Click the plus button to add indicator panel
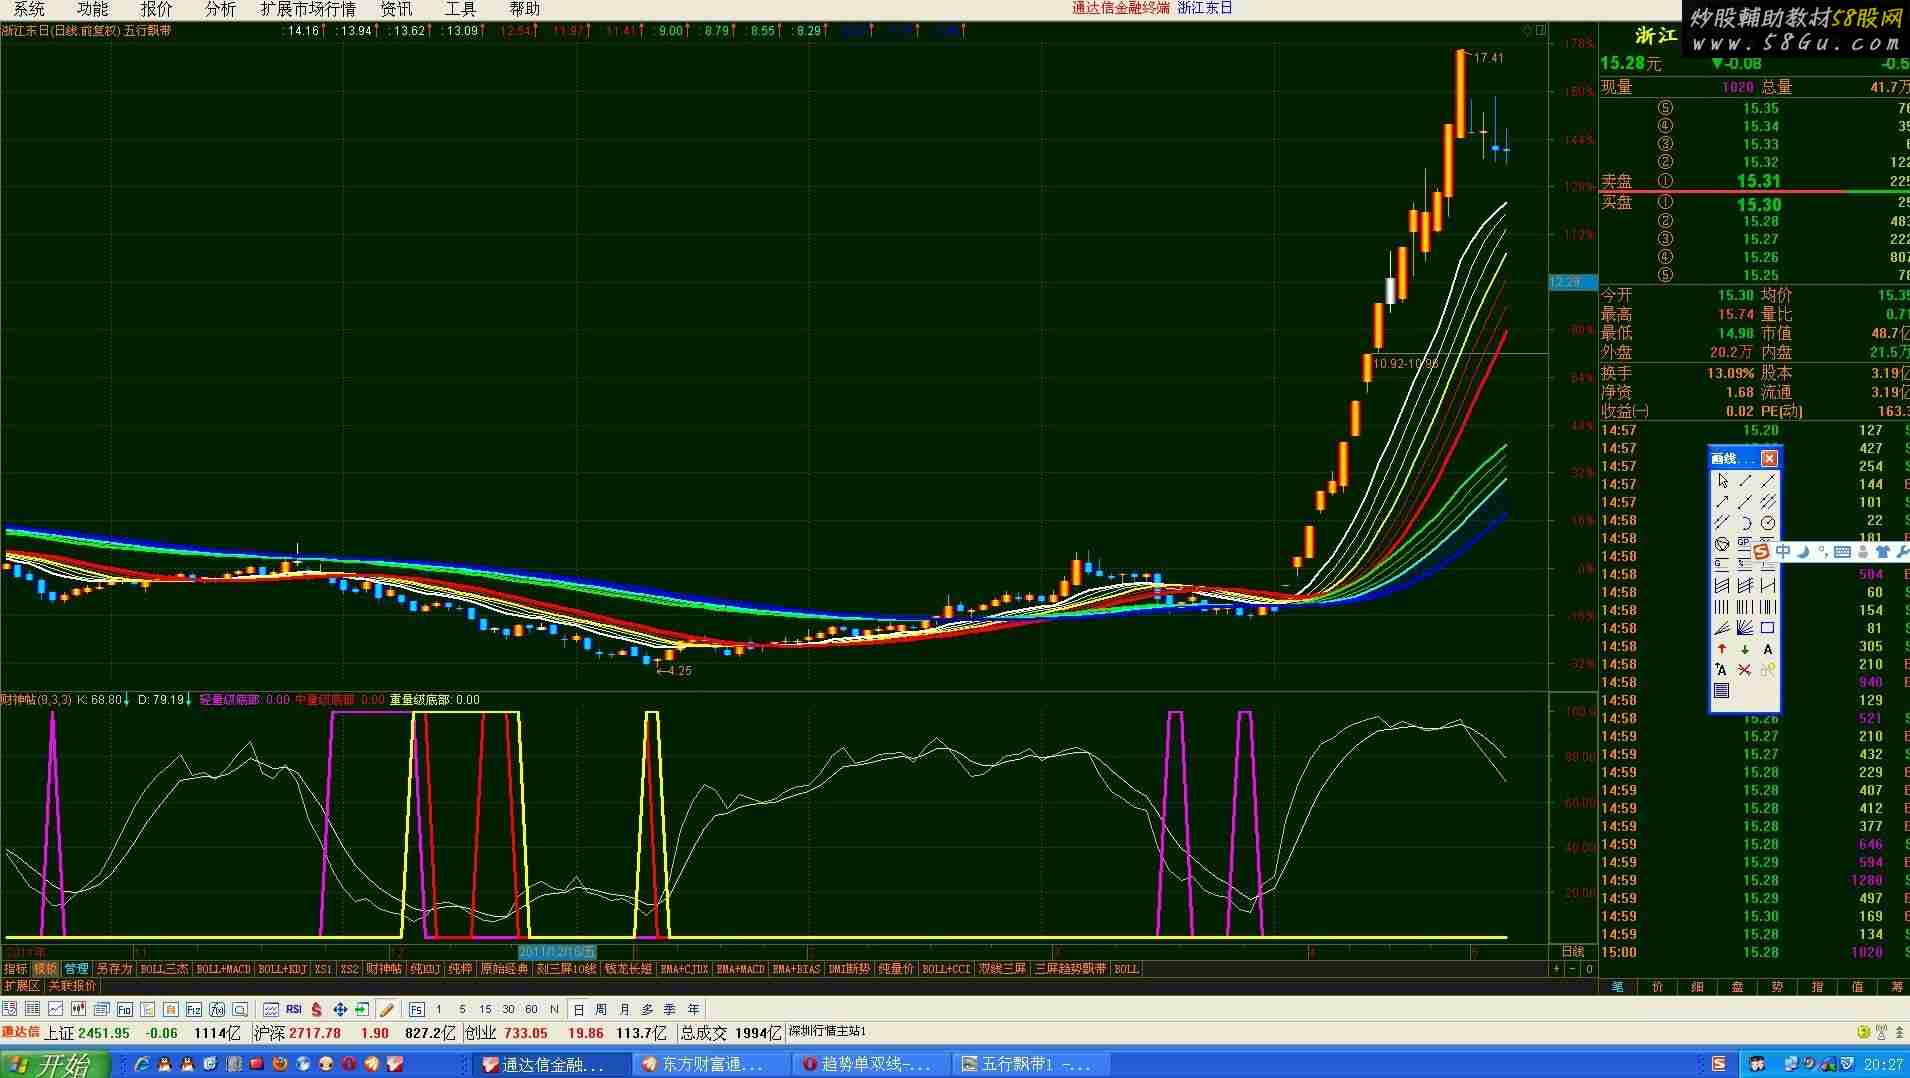 (x=1556, y=968)
